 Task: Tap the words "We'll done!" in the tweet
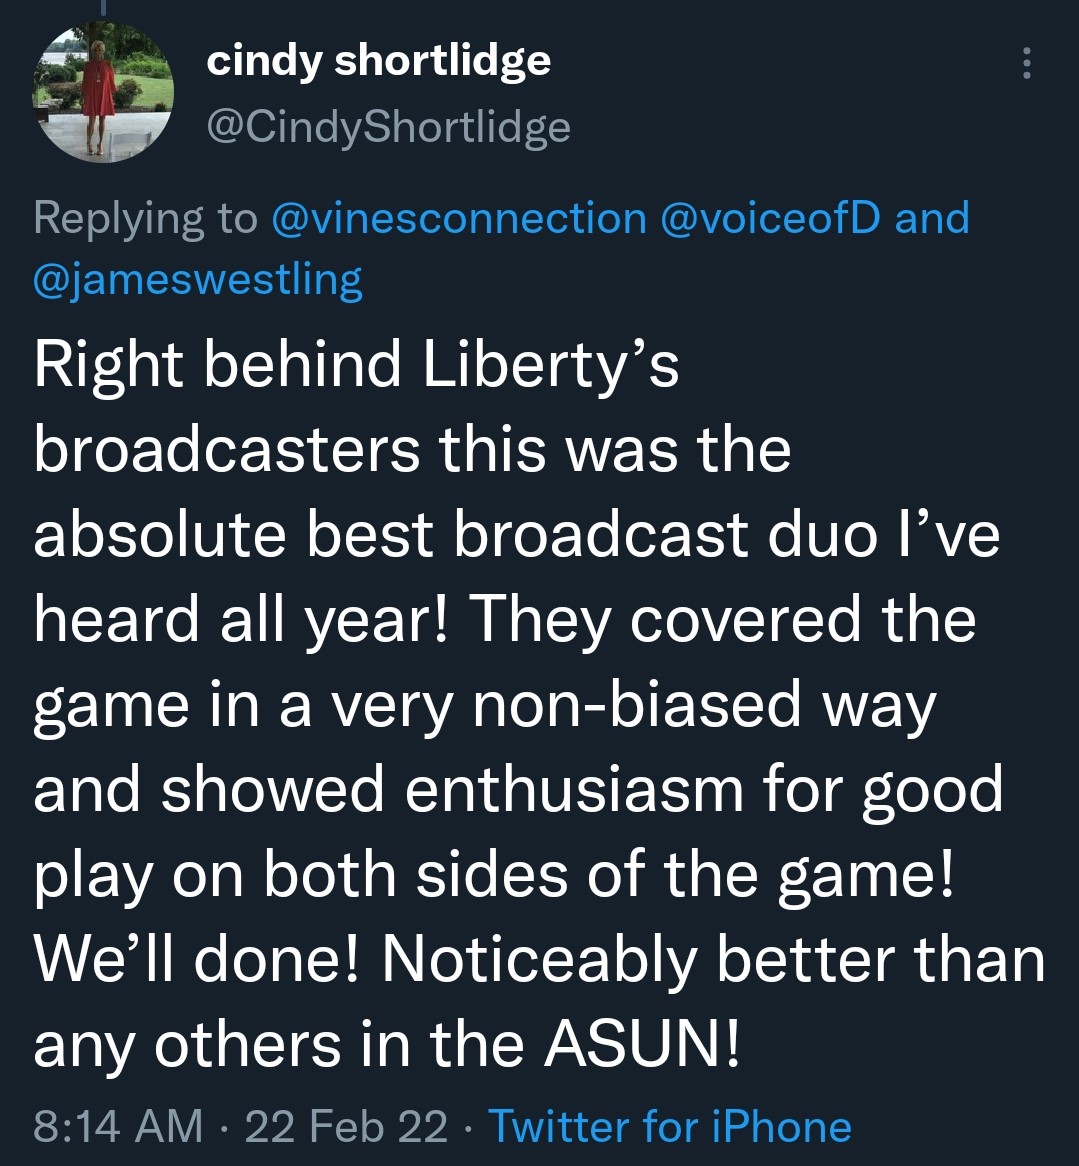[199, 960]
